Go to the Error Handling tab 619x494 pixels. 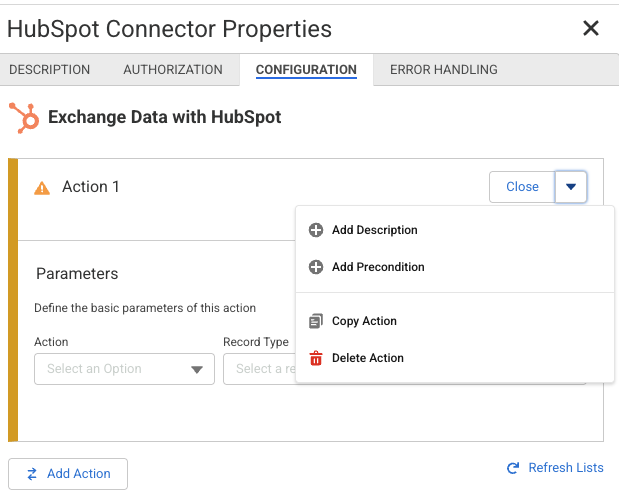[x=443, y=70]
